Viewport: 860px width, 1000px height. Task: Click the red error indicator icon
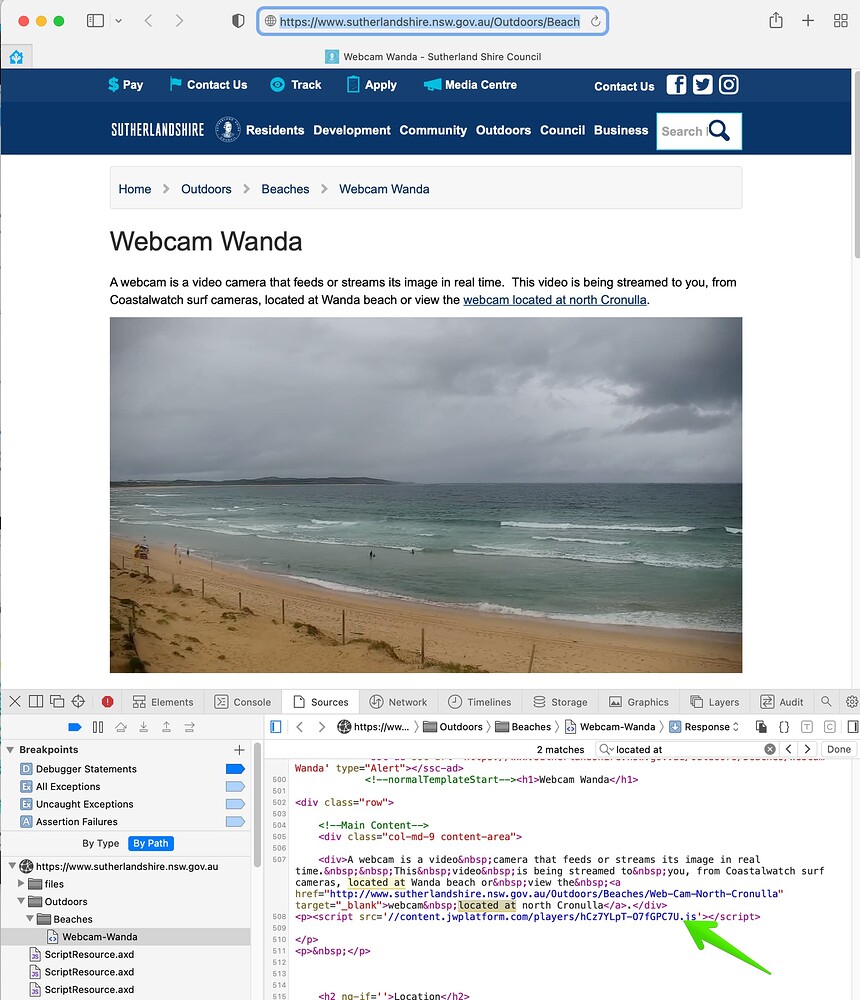click(107, 702)
